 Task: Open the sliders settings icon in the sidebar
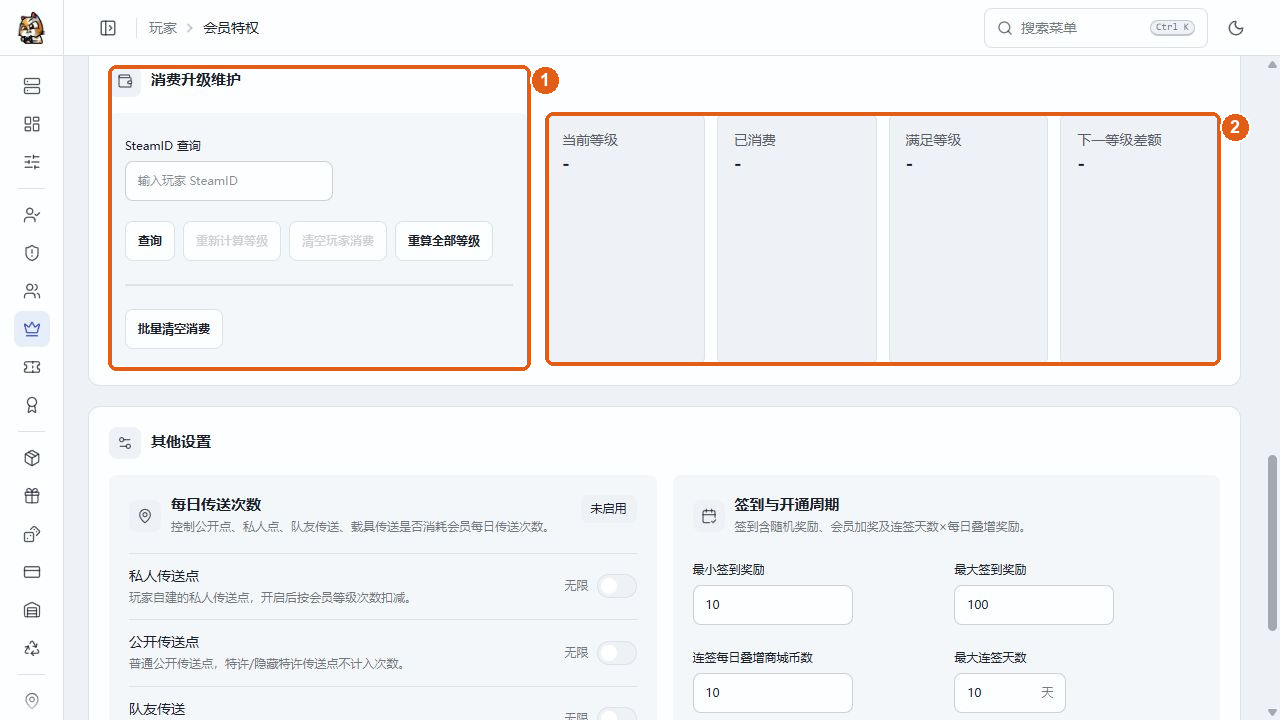coord(32,162)
